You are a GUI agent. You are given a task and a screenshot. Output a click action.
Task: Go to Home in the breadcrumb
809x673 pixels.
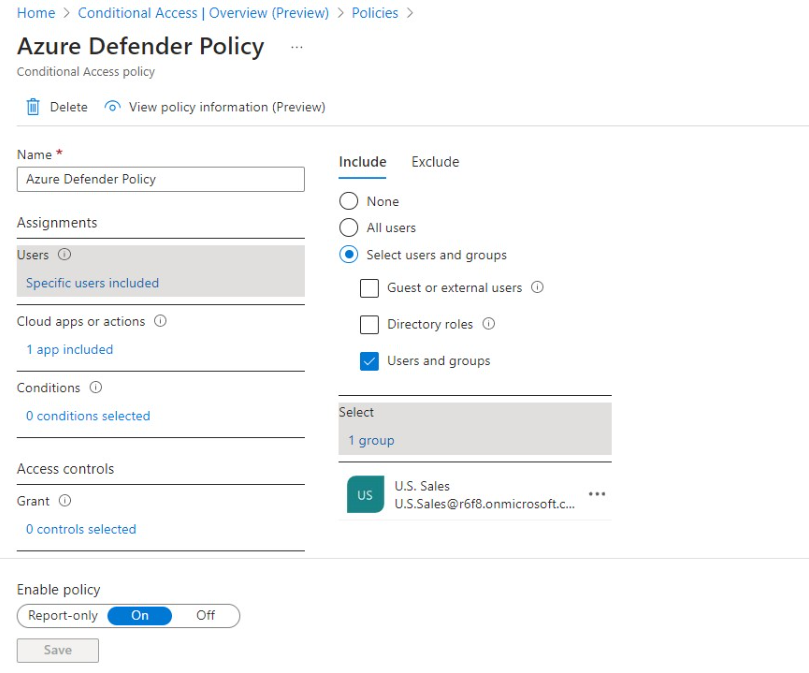(x=36, y=13)
